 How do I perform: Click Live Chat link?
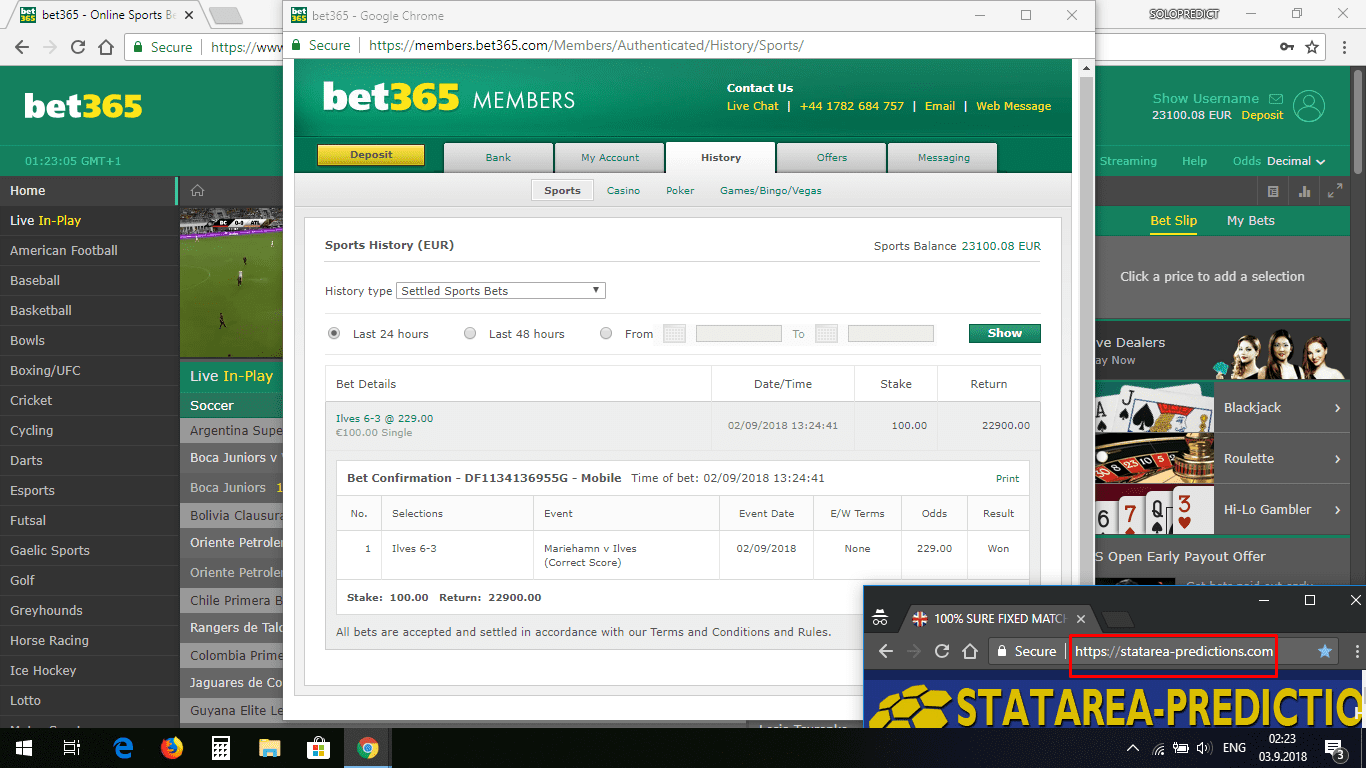752,106
